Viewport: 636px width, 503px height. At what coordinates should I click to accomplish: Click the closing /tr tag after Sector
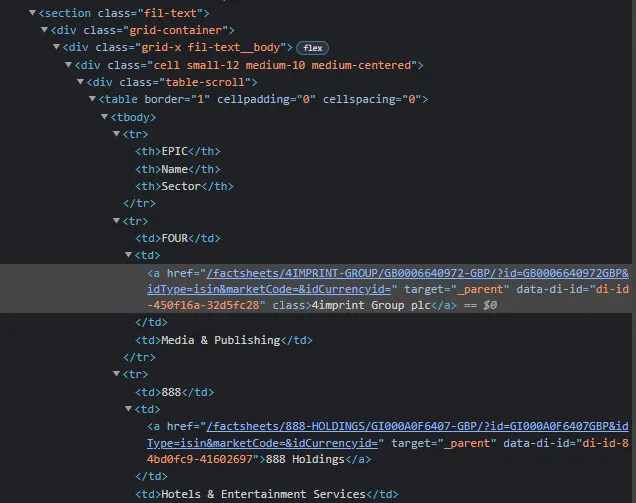coord(139,203)
